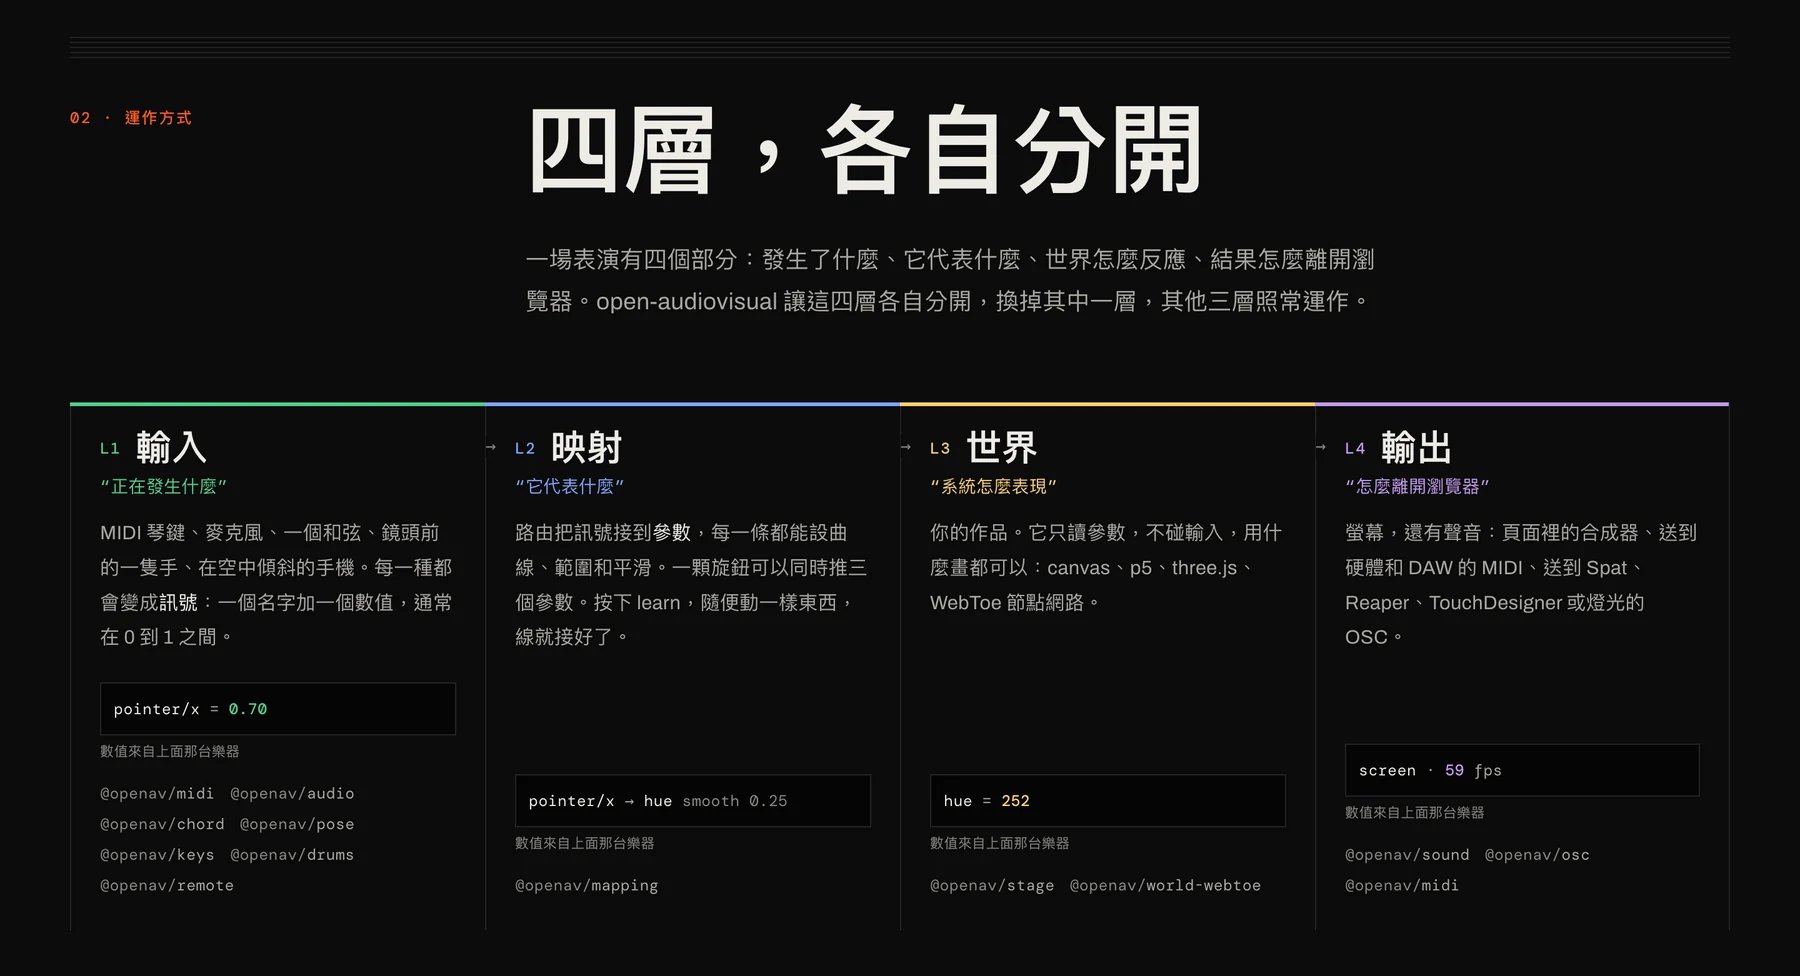
Task: Select the L4 "輸出" column heading
Action: click(1416, 447)
